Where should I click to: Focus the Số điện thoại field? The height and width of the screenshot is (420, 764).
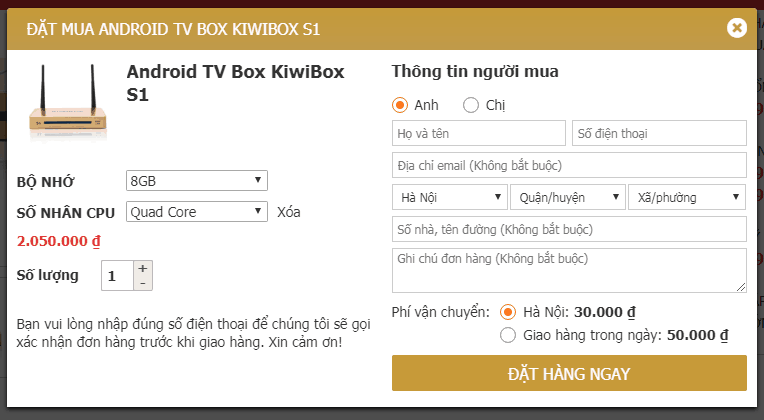click(659, 133)
